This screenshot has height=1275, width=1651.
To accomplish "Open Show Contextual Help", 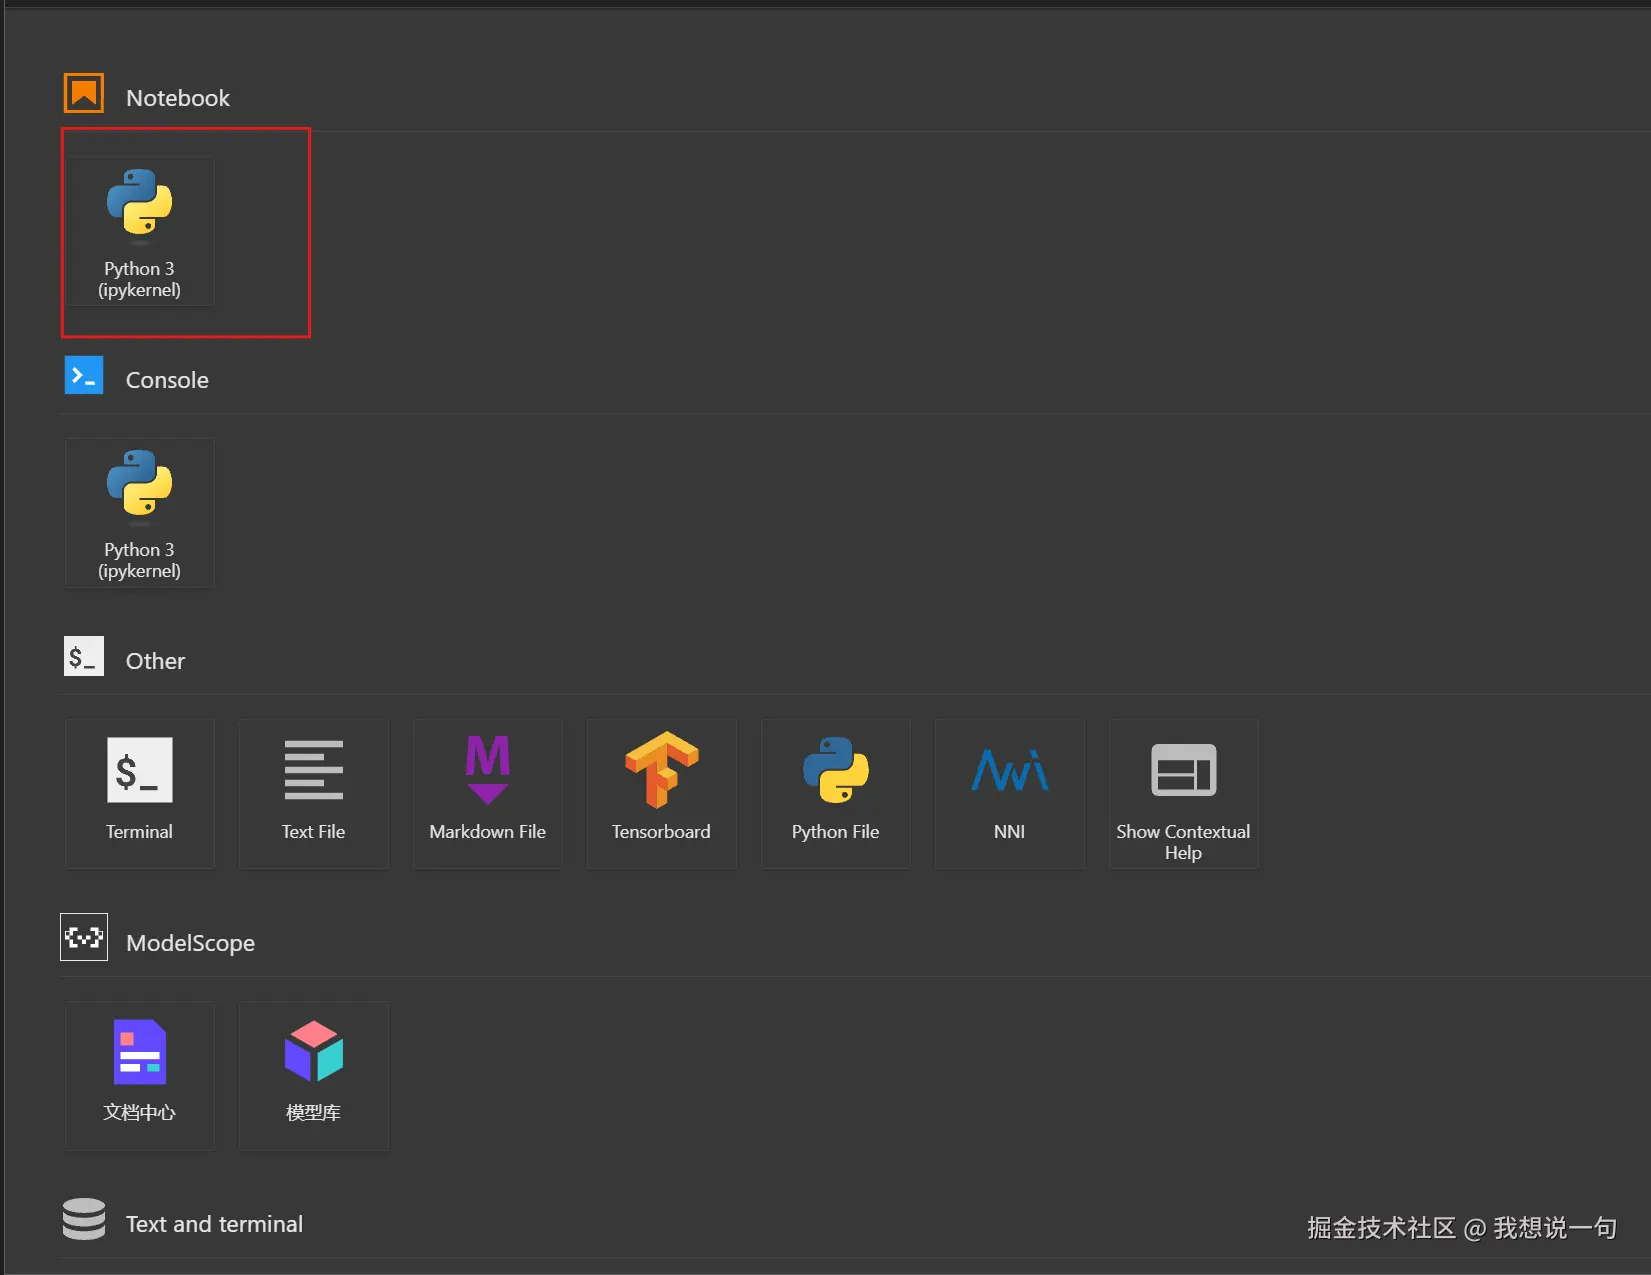I will pos(1184,794).
